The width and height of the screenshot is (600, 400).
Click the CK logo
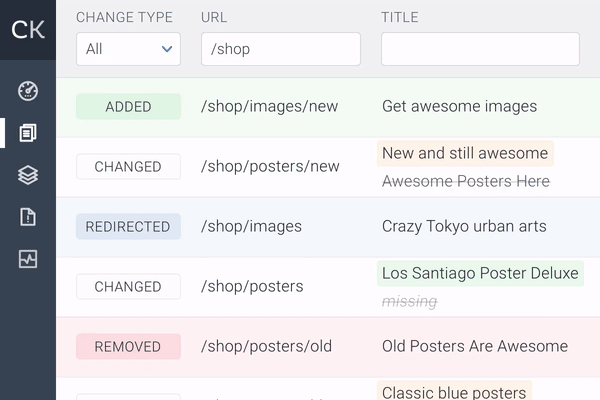point(28,30)
